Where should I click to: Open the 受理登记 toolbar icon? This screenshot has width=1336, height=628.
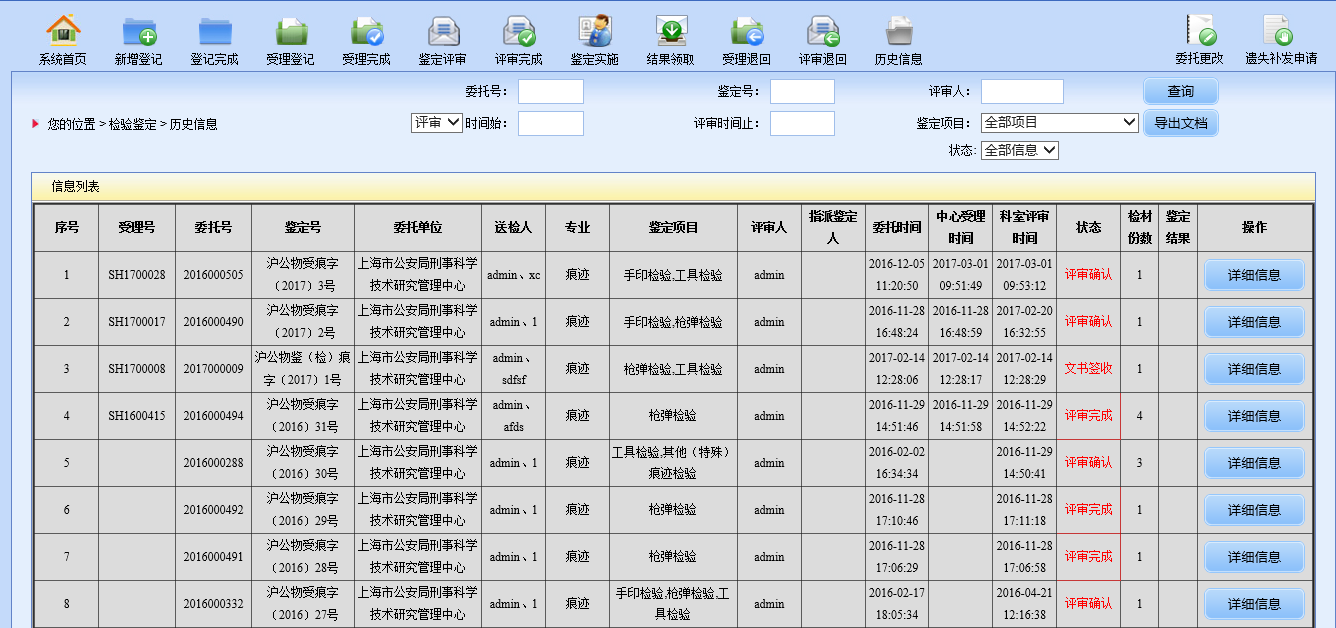291,40
